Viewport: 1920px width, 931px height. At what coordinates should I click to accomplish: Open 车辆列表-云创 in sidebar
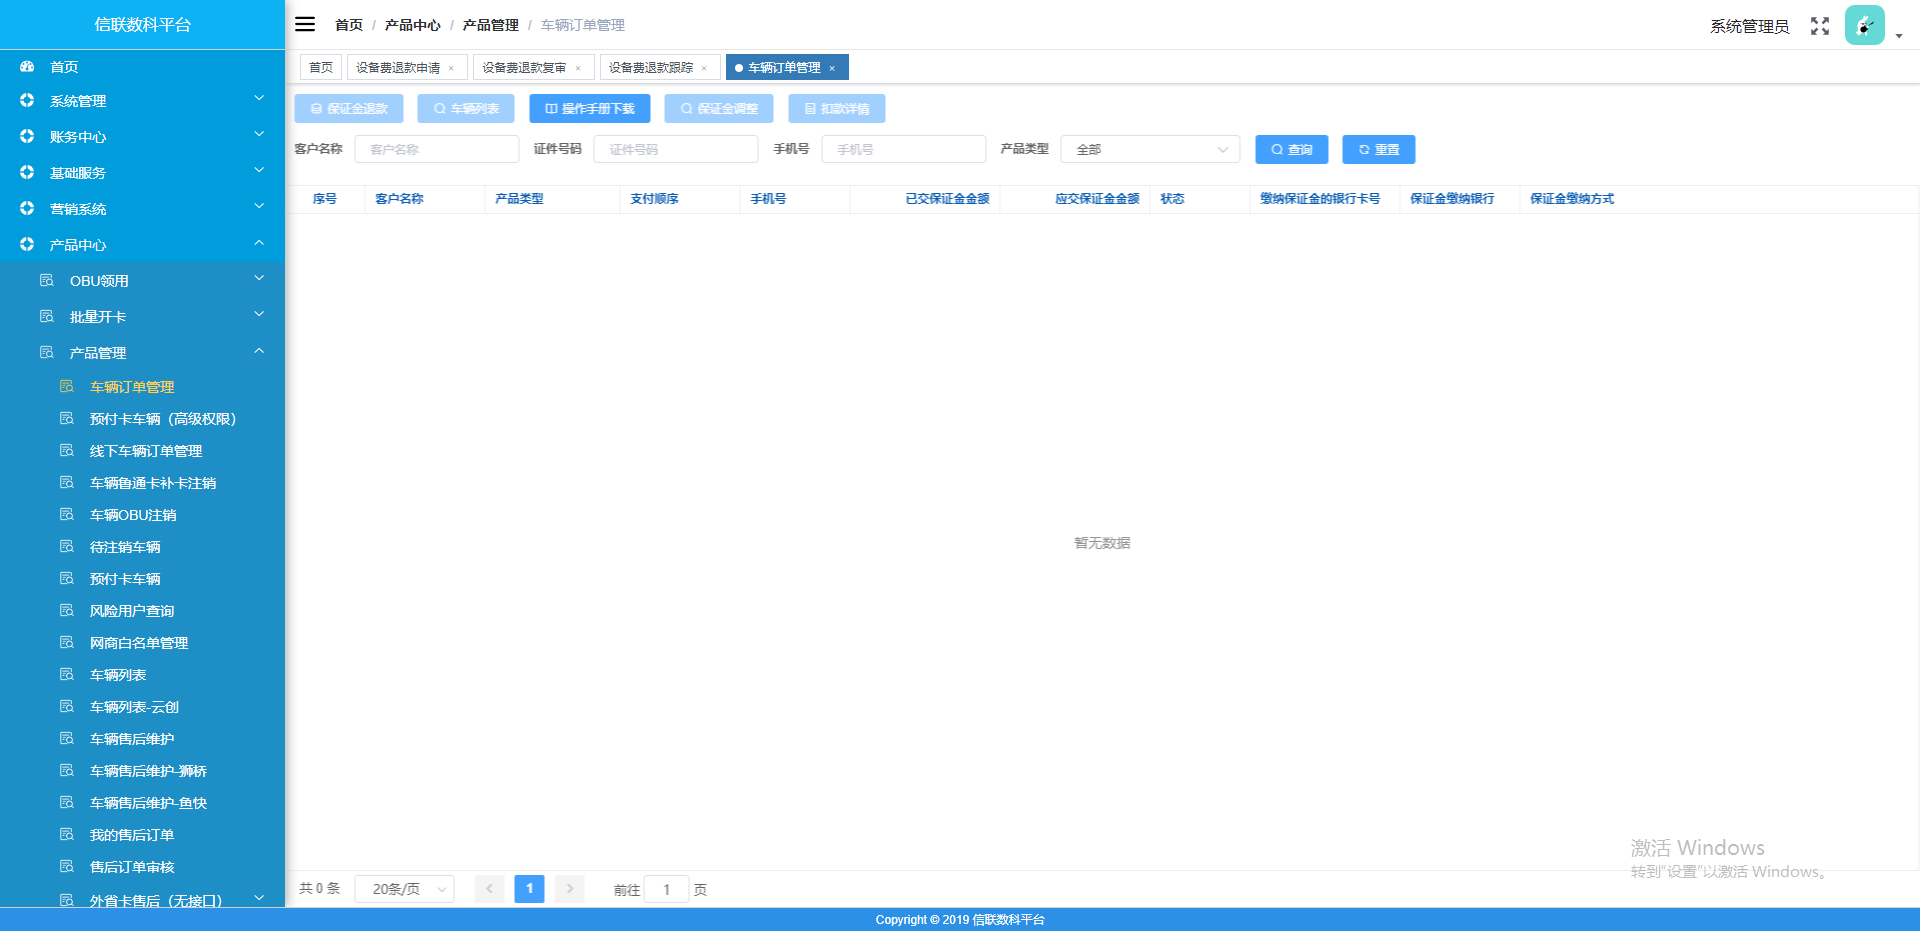(134, 706)
